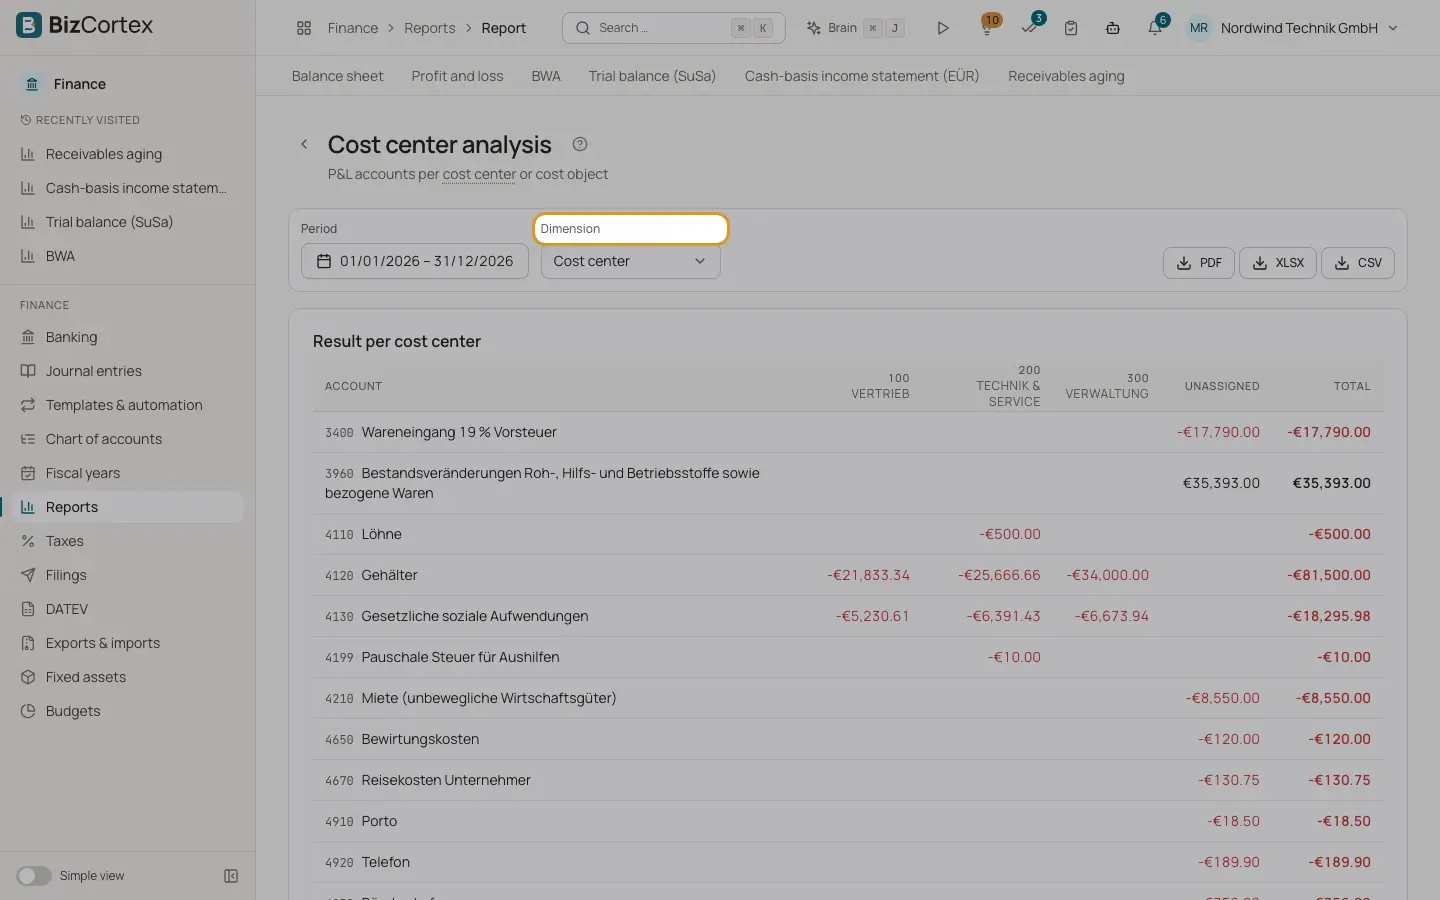Screen dimensions: 1440x900
Task: Switch to the Trial balance (SuSa) tab
Action: (x=652, y=76)
